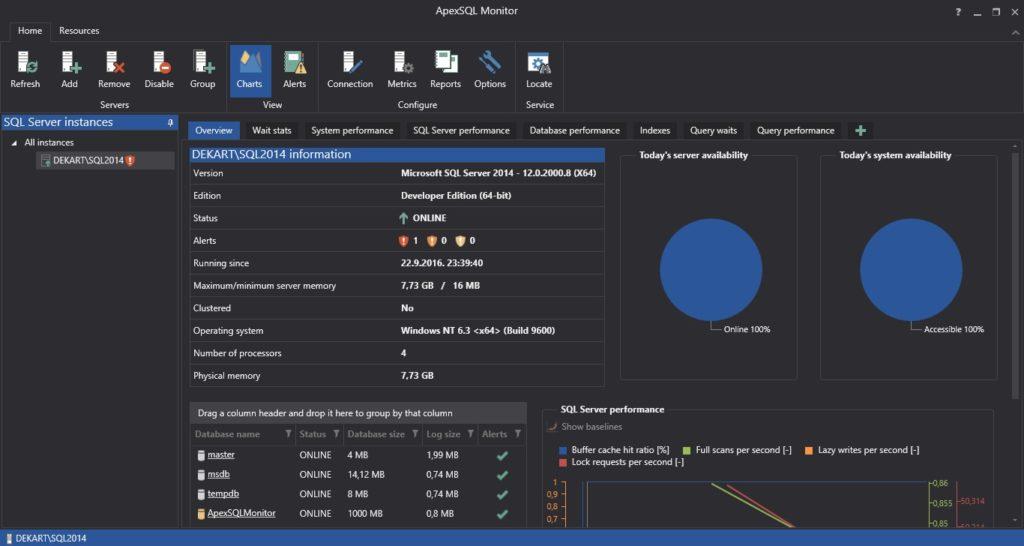Open the Alerts column filter
Image resolution: width=1024 pixels, height=546 pixels.
click(x=517, y=434)
